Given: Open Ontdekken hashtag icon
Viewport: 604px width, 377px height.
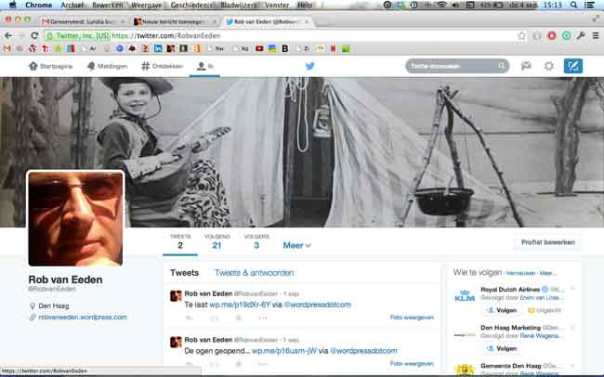Looking at the screenshot, I should (x=145, y=66).
